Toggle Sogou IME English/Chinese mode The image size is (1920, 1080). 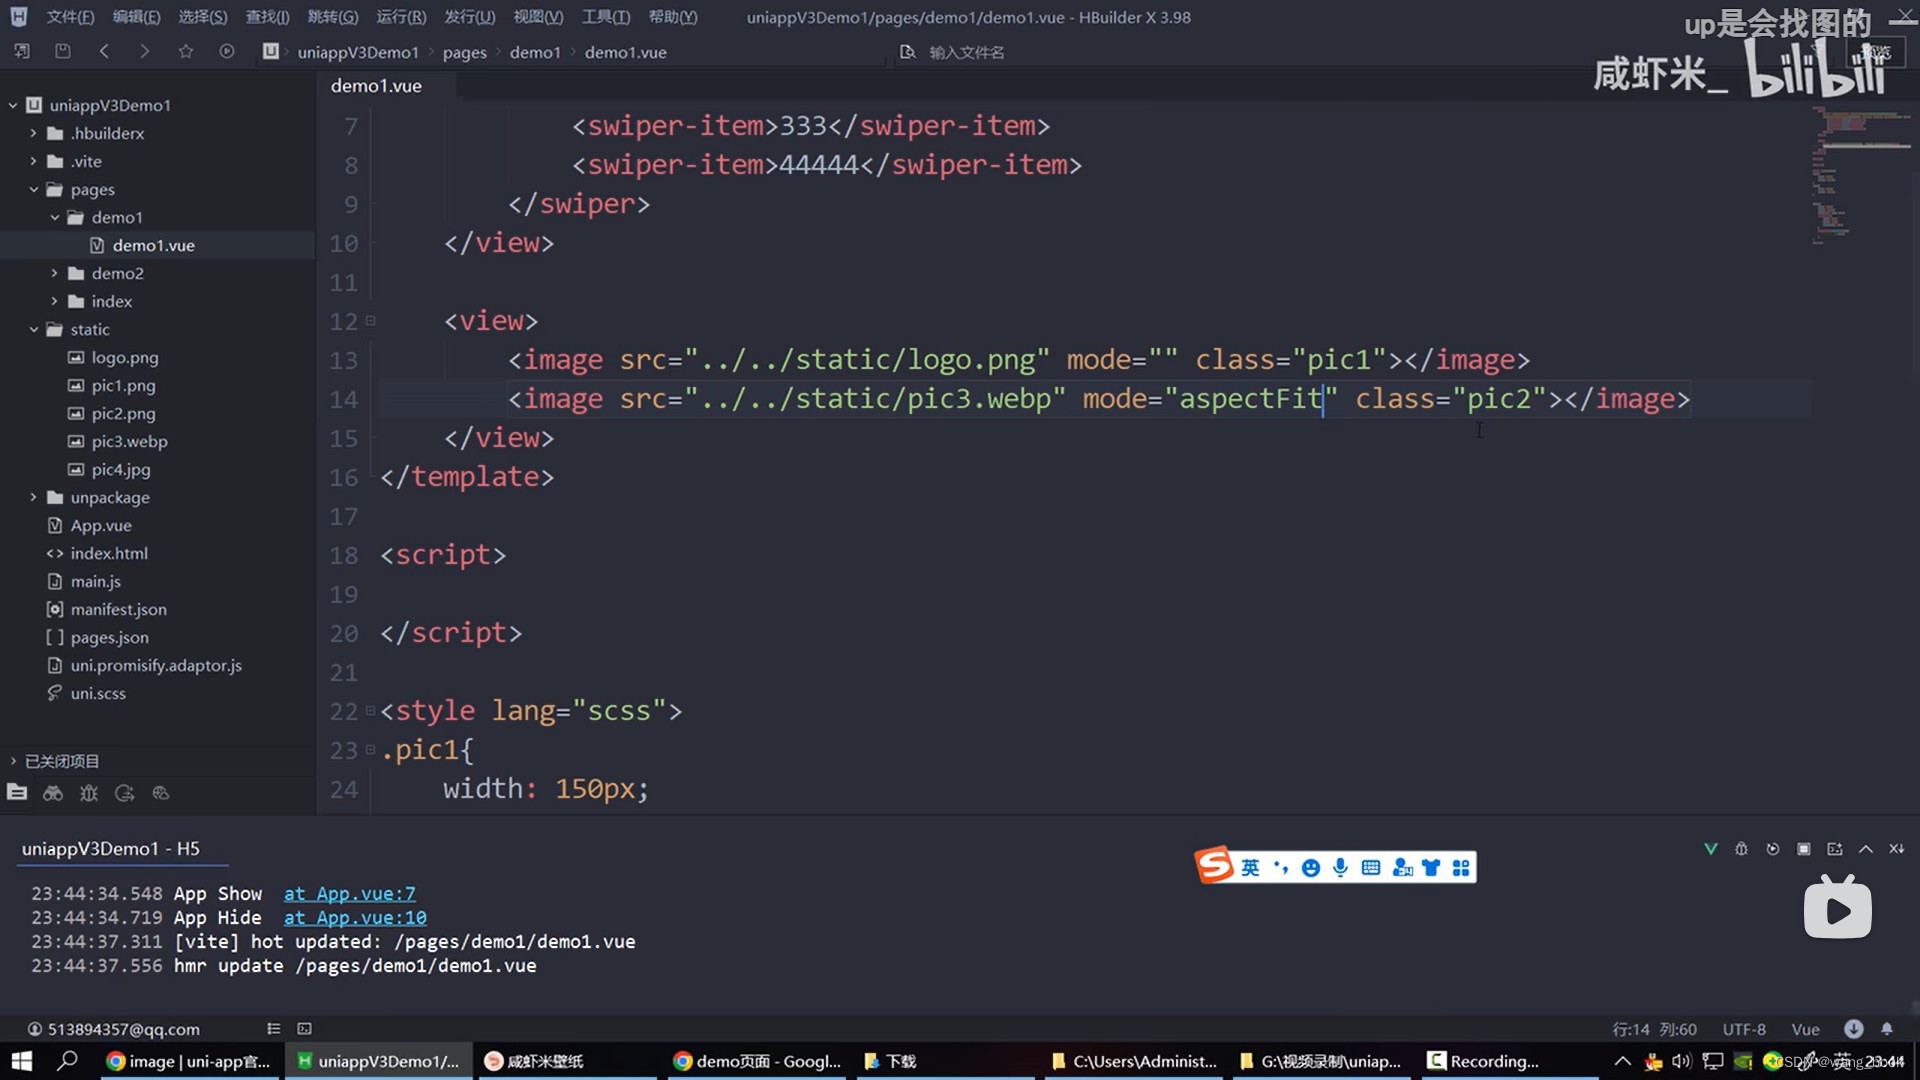pyautogui.click(x=1251, y=867)
